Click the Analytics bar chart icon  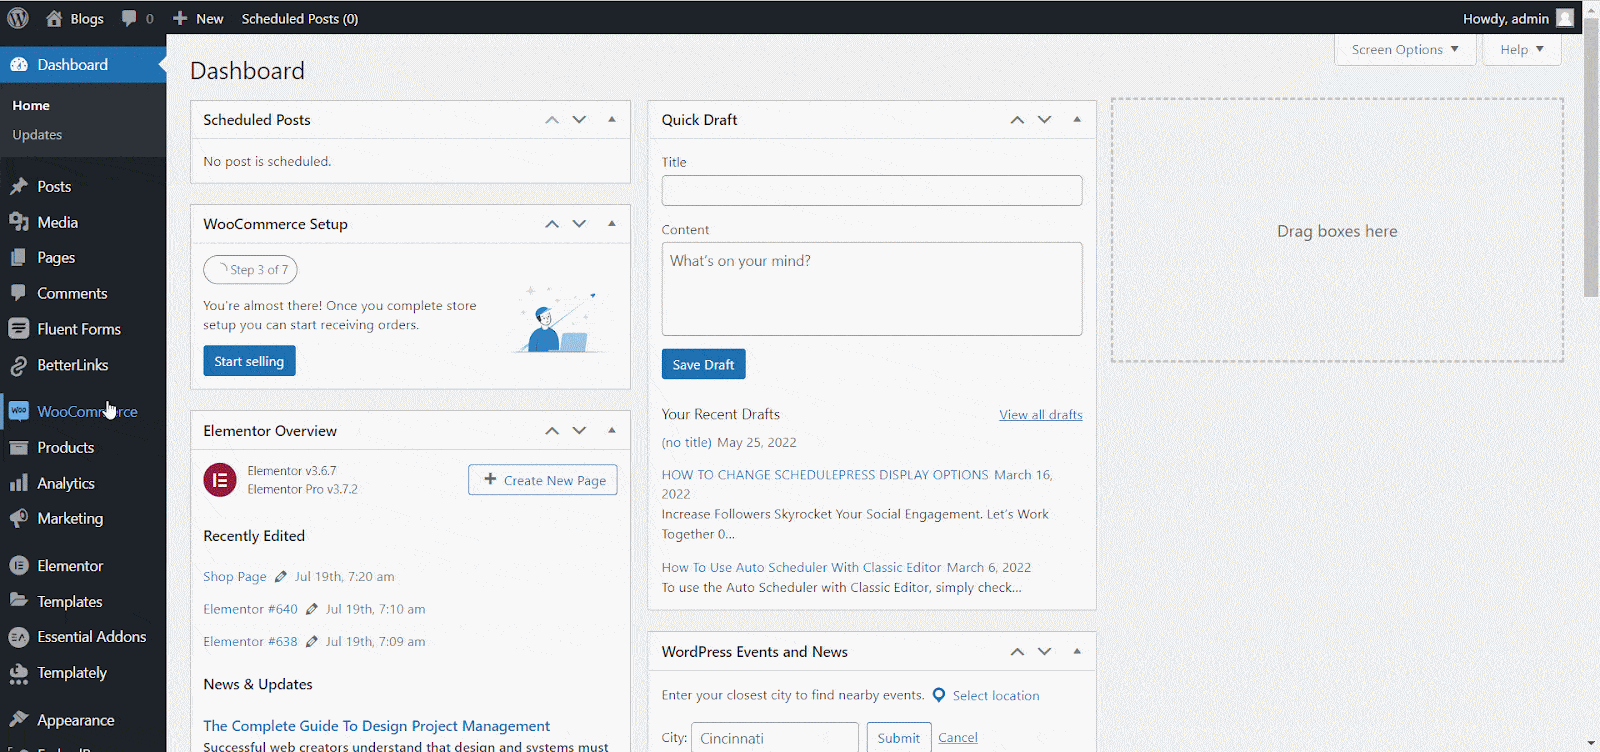pyautogui.click(x=18, y=483)
